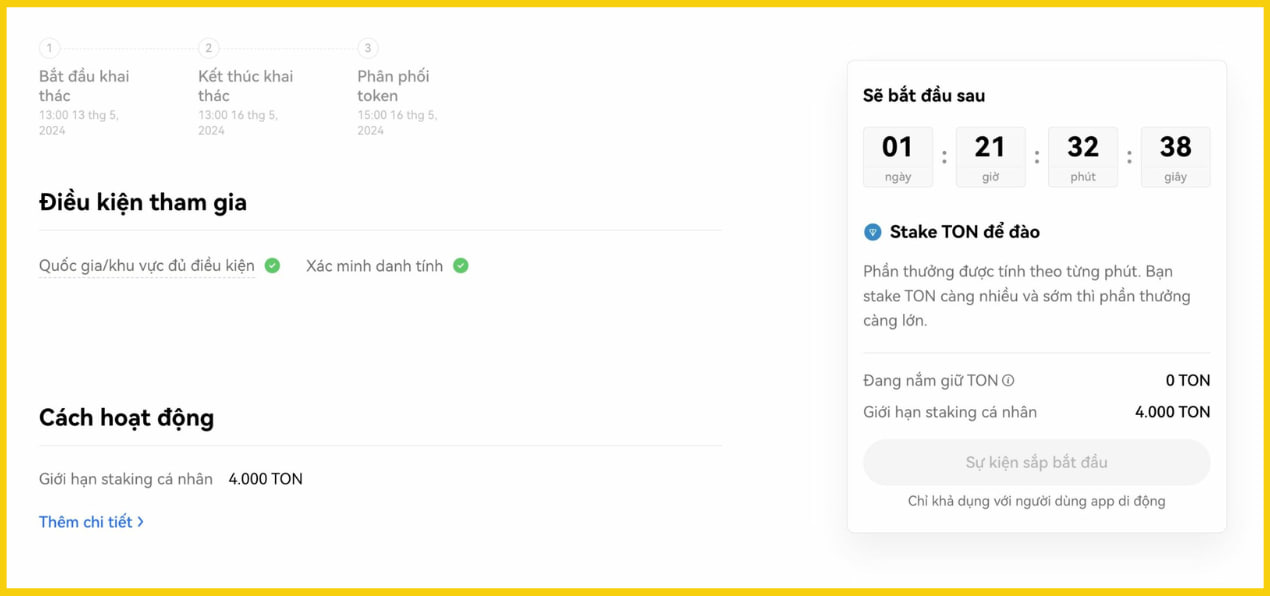Click the arrow chevron after Thêm chi tiết

141,522
